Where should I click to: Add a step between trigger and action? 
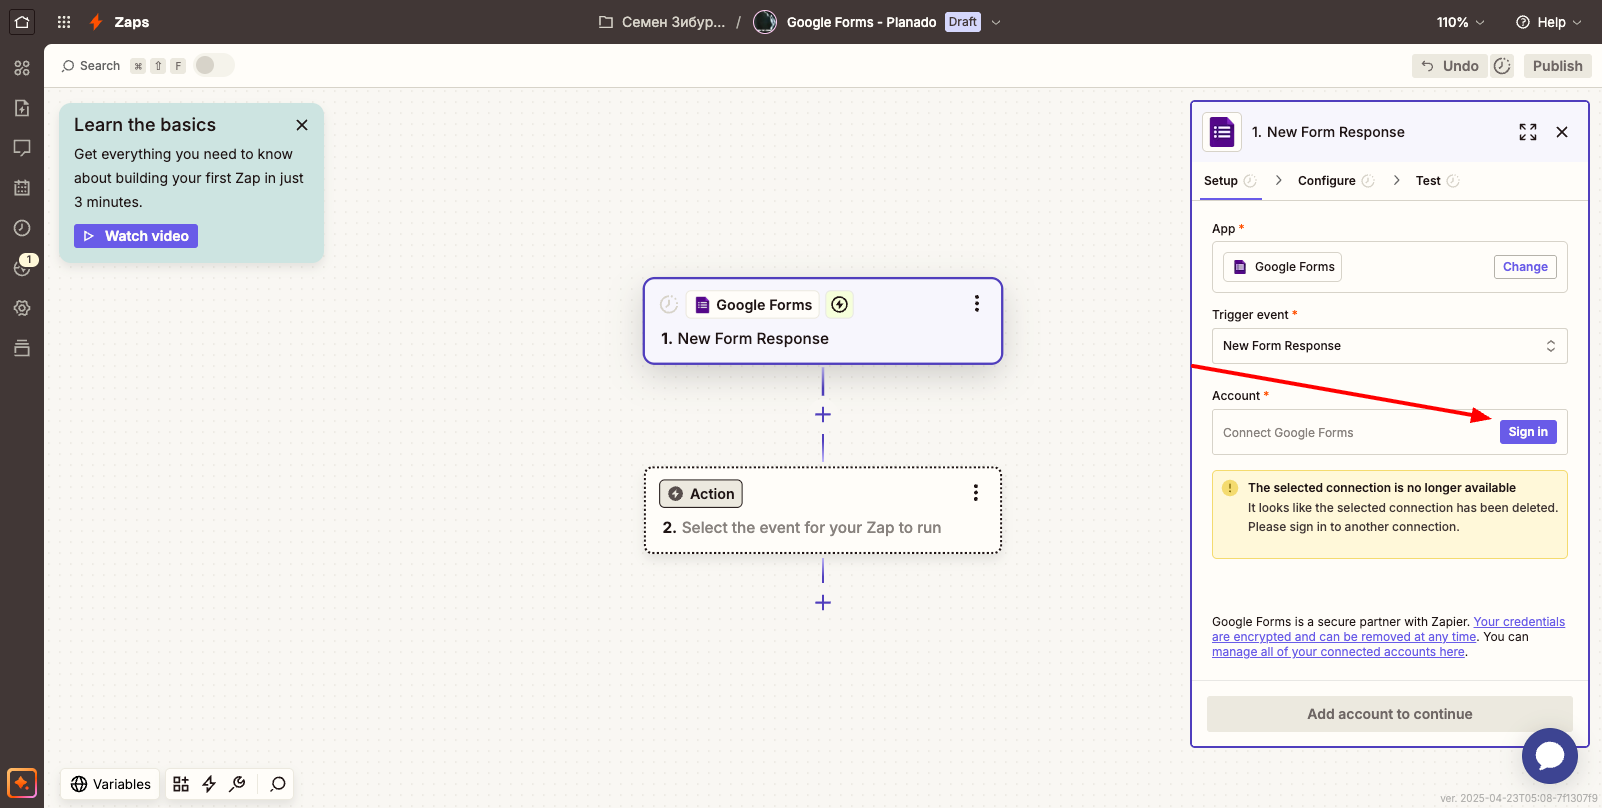[823, 414]
